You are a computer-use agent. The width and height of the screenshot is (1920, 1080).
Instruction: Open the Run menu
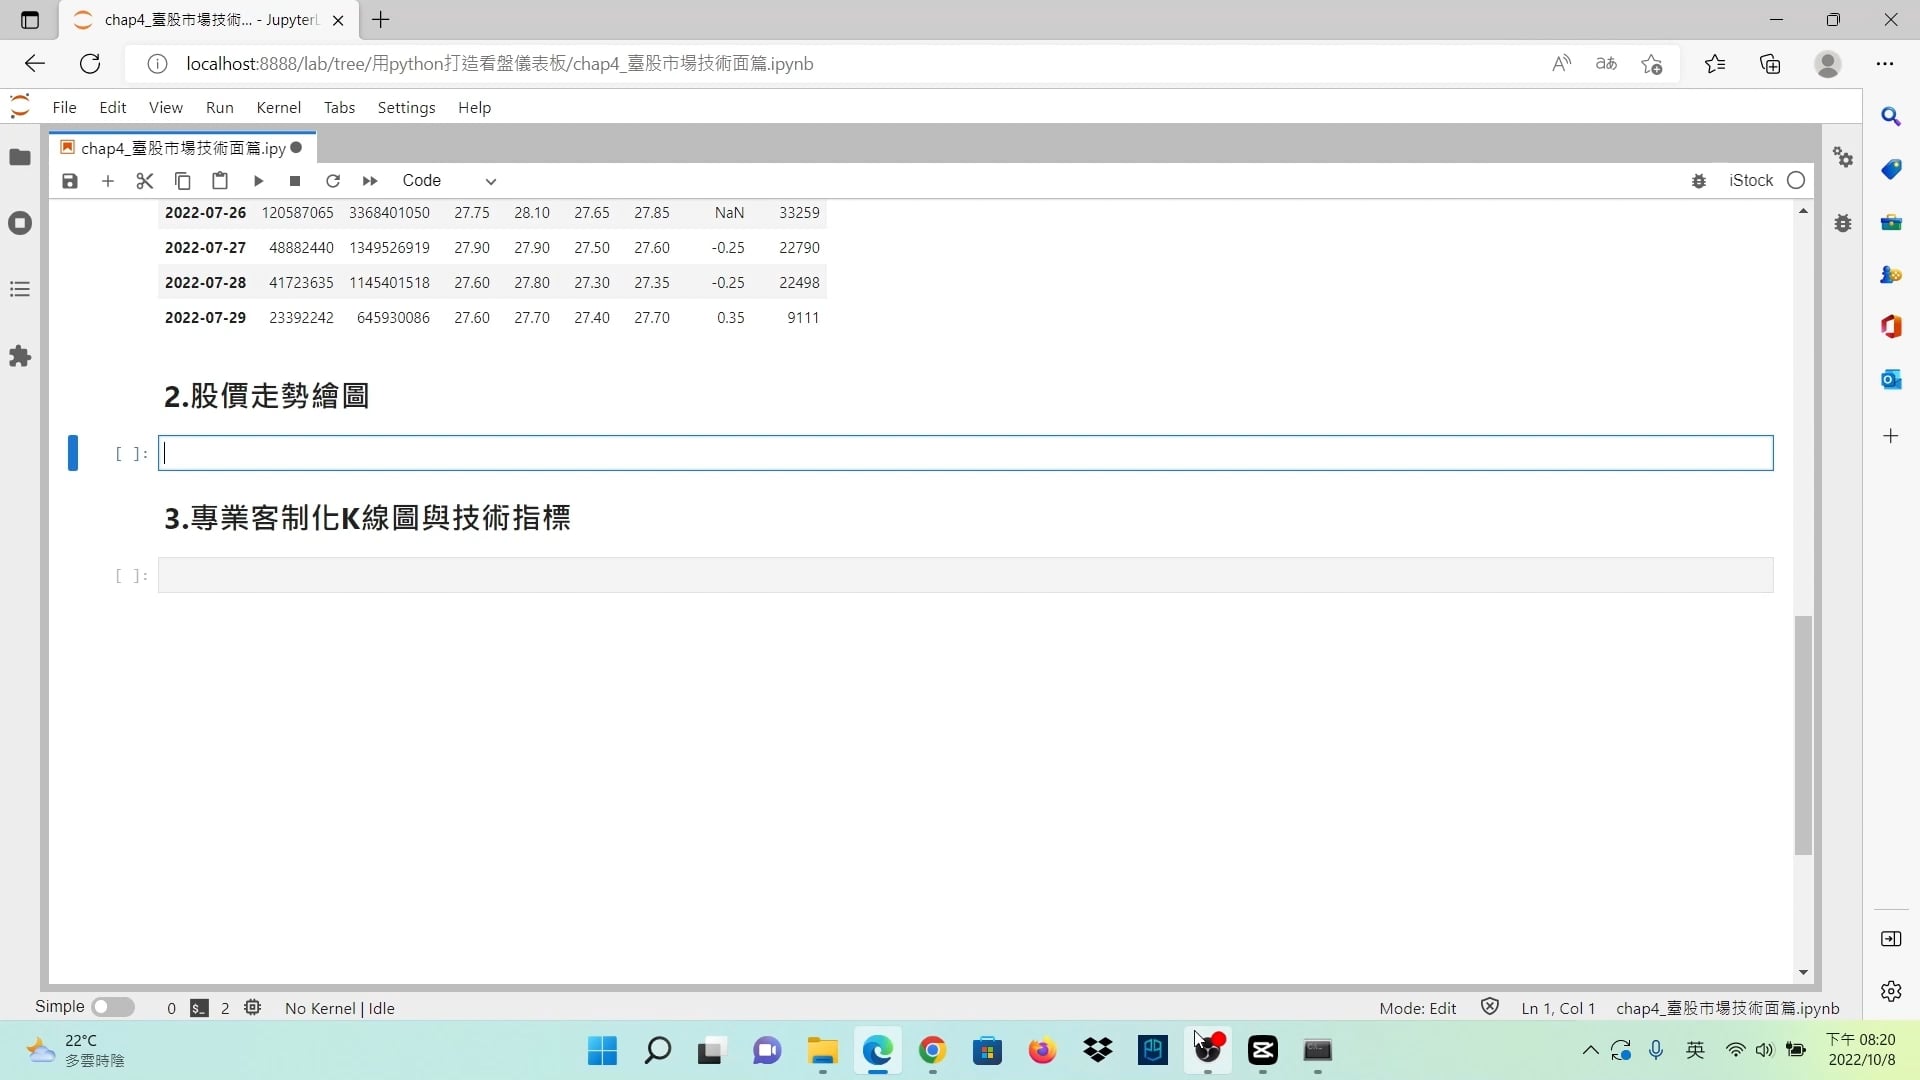(x=219, y=108)
